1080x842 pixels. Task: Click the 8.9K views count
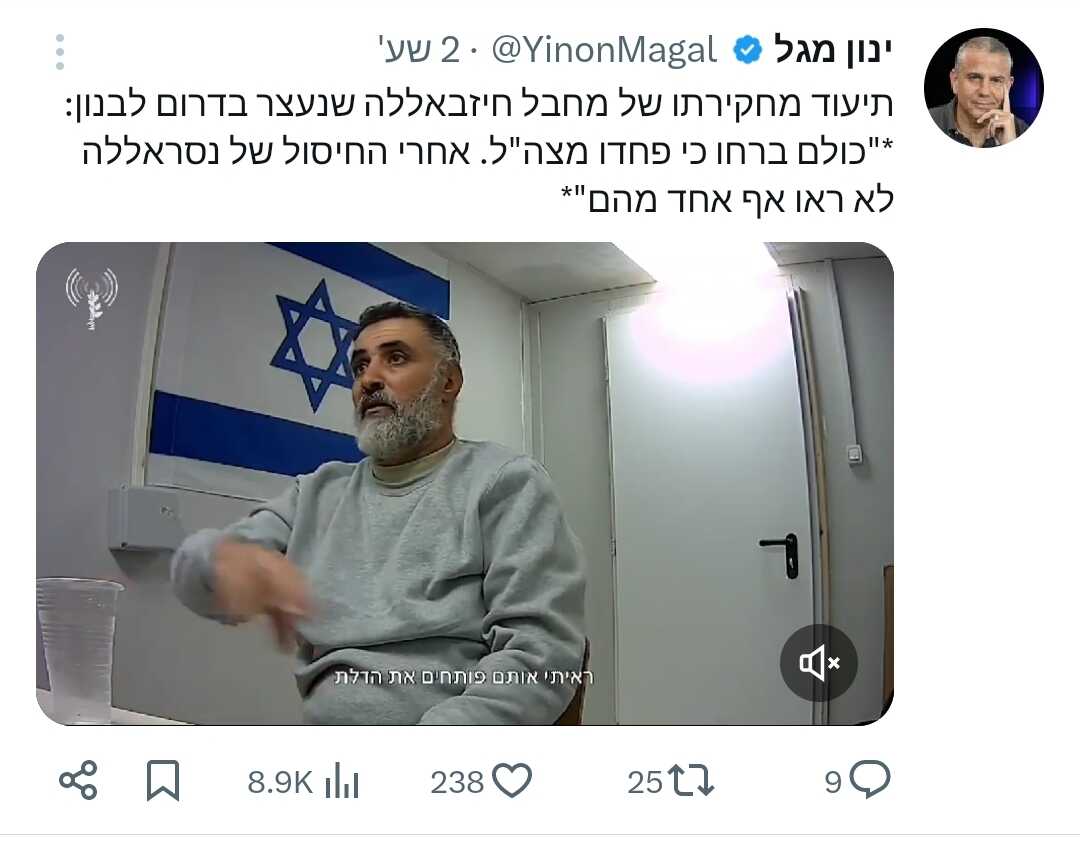pyautogui.click(x=280, y=783)
